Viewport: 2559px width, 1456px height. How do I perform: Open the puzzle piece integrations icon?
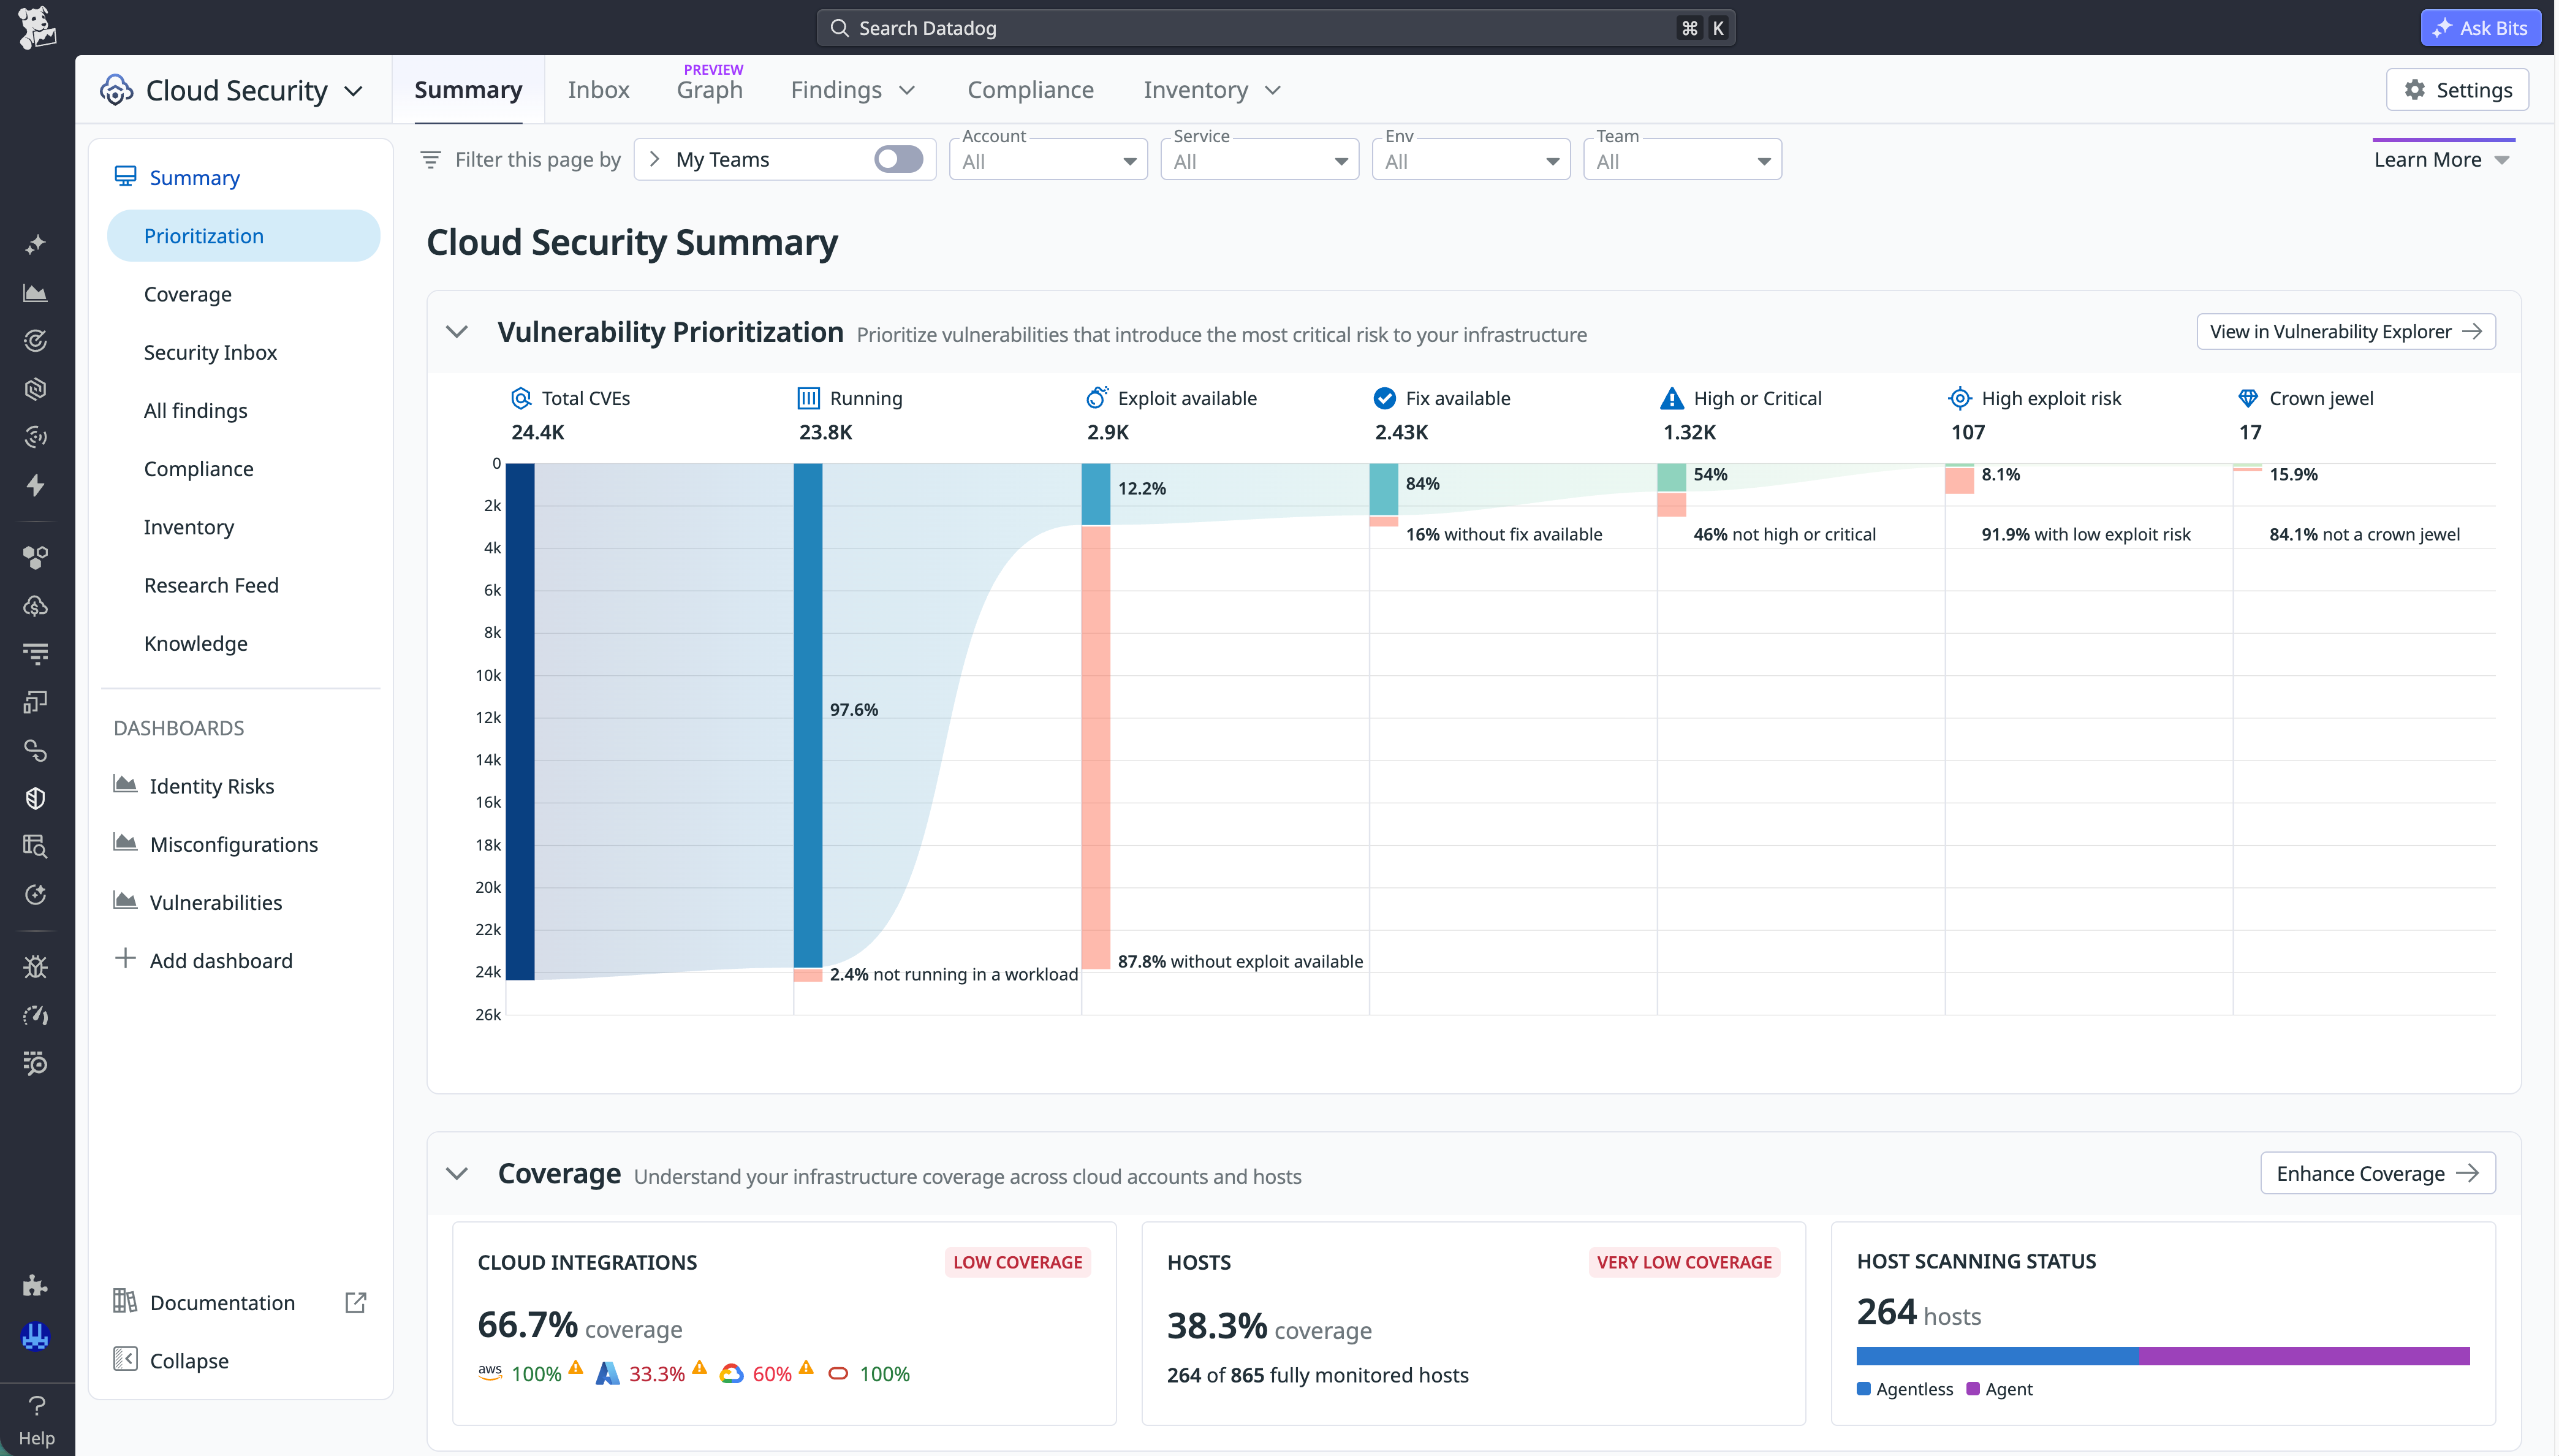36,1285
